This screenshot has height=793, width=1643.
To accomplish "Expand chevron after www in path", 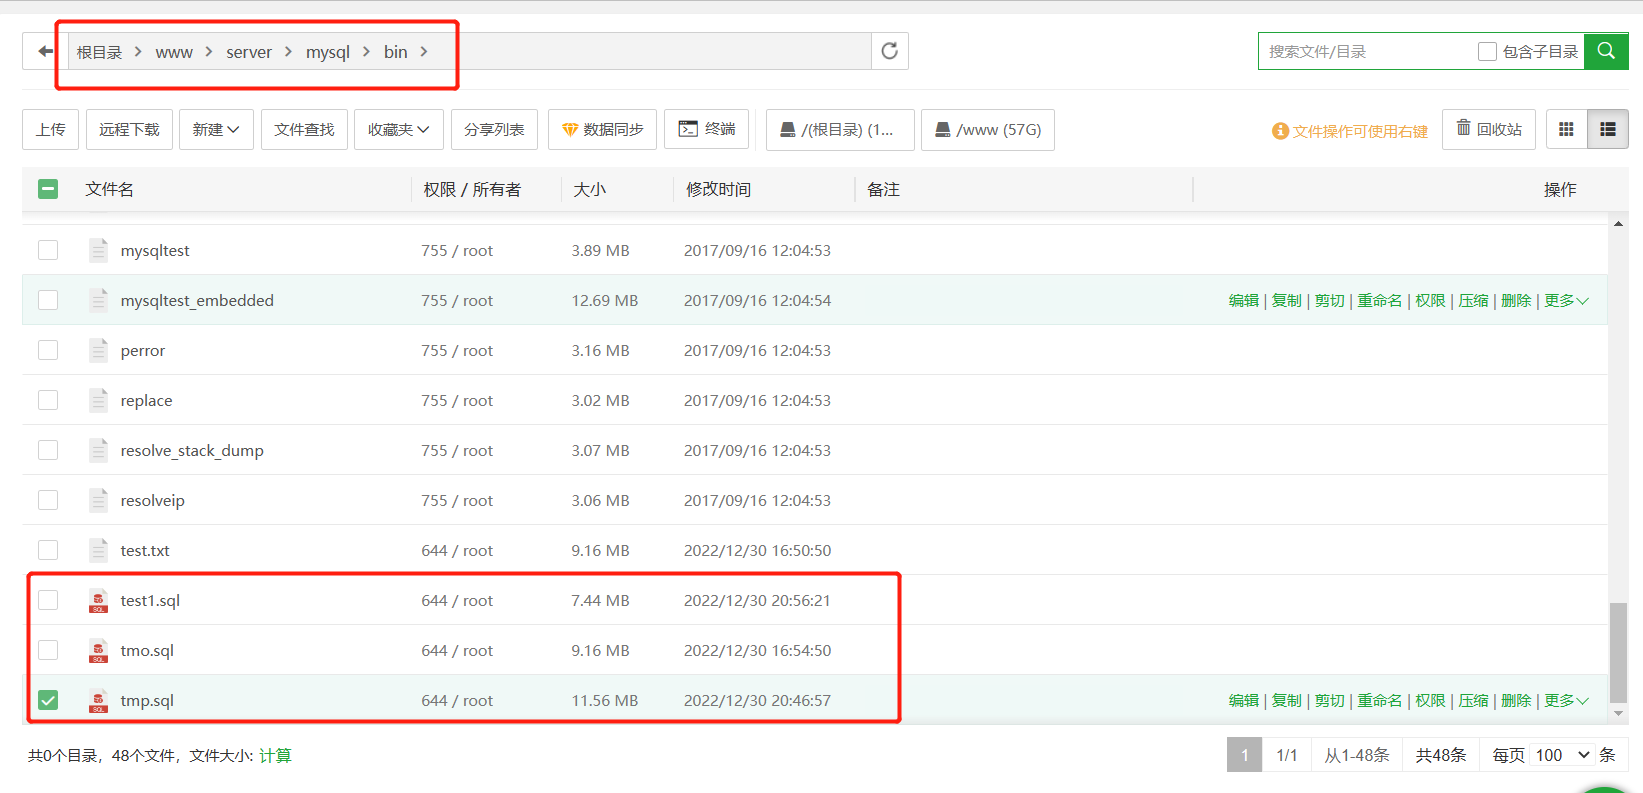I will [209, 52].
